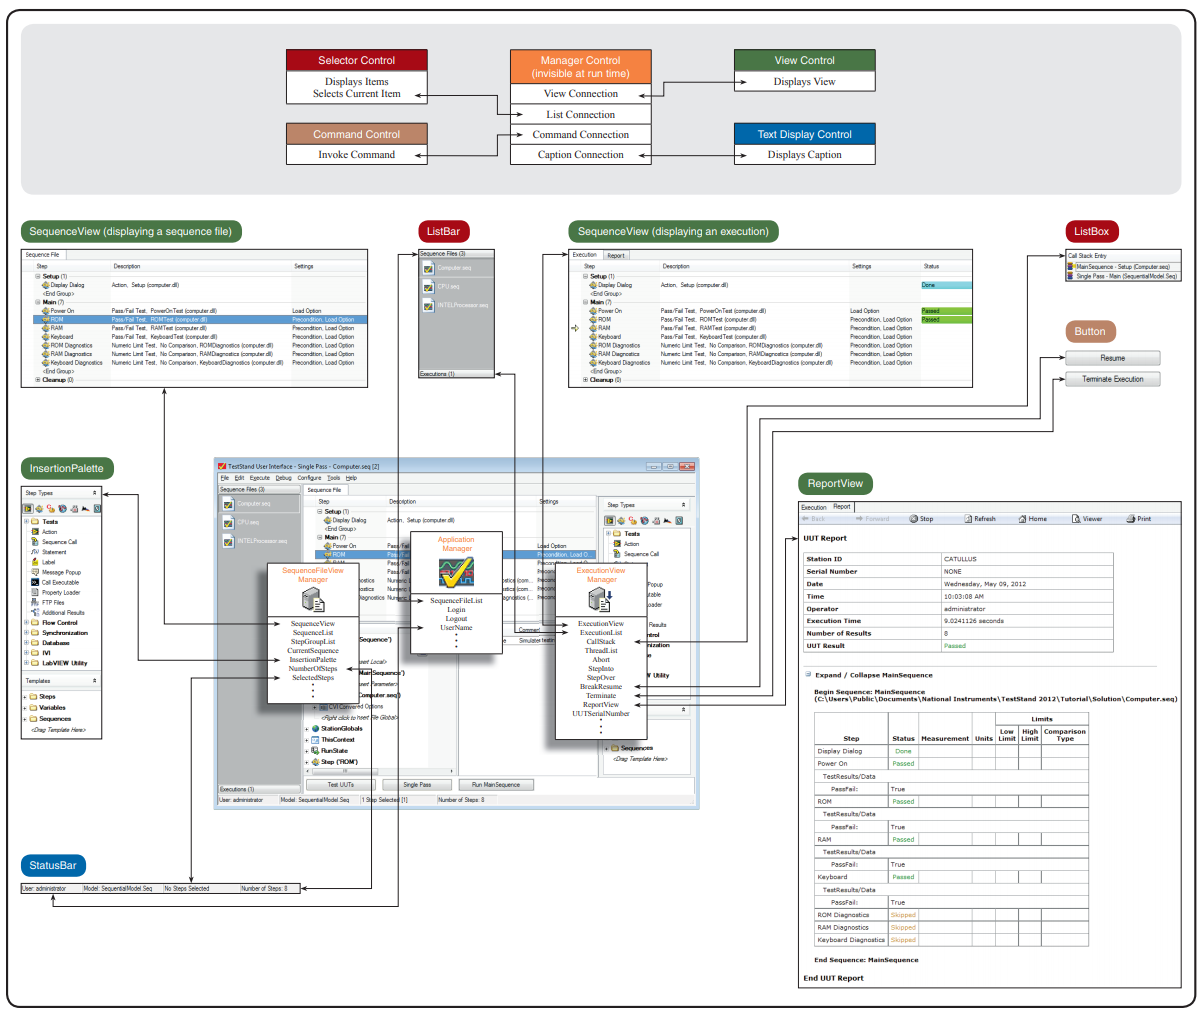Screen dimensions: 1202x1010
Task: Expand the StationGlobals tree node
Action: 307,729
